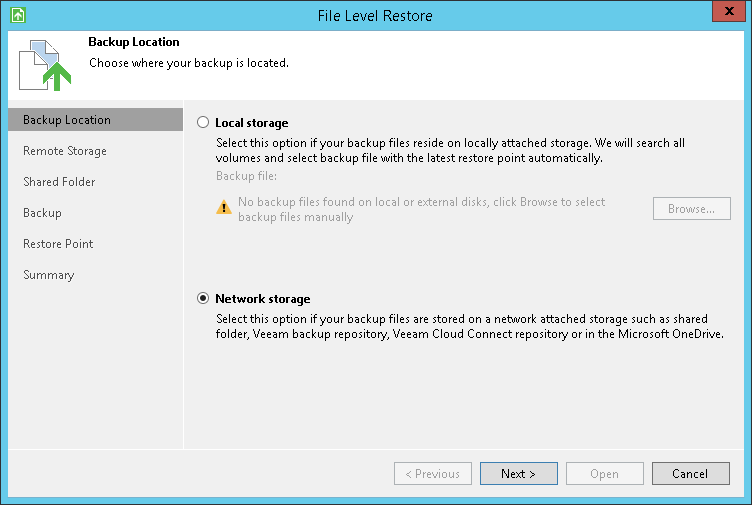Image resolution: width=752 pixels, height=505 pixels.
Task: Click the no backup files found message
Action: tap(421, 209)
